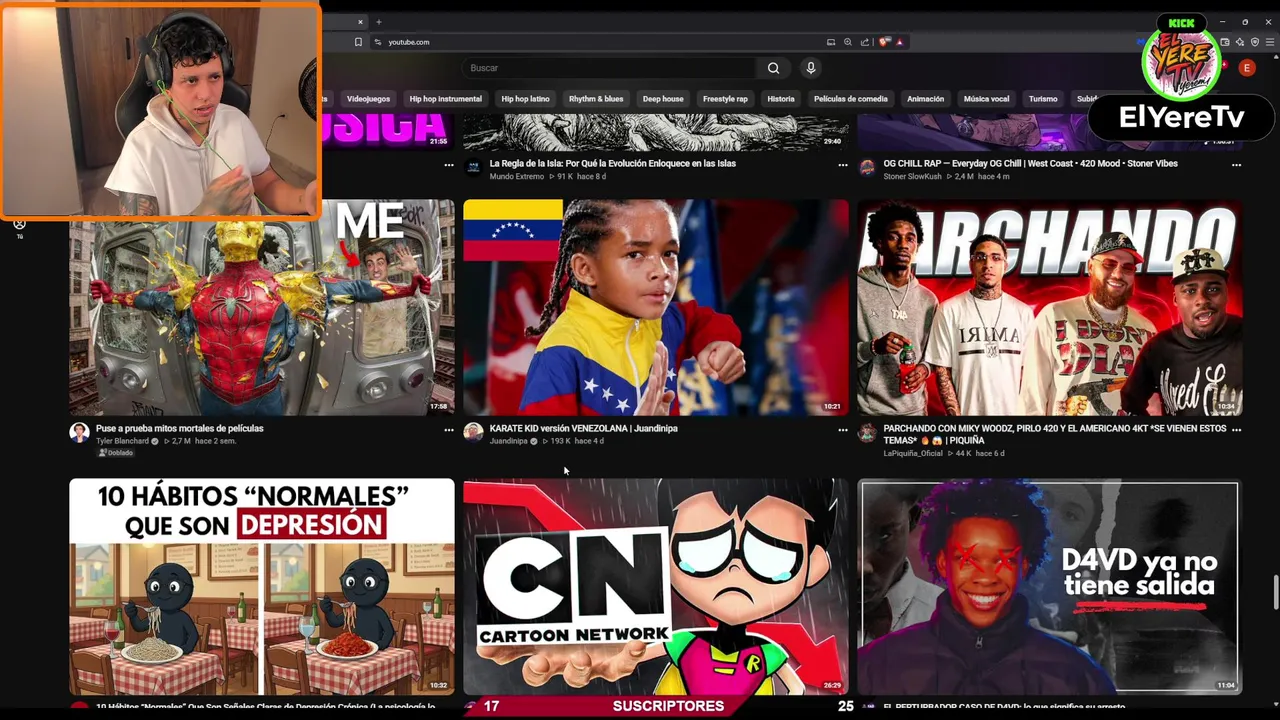The image size is (1280, 720).
Task: Filter by Música vocal chip
Action: pyautogui.click(x=986, y=99)
